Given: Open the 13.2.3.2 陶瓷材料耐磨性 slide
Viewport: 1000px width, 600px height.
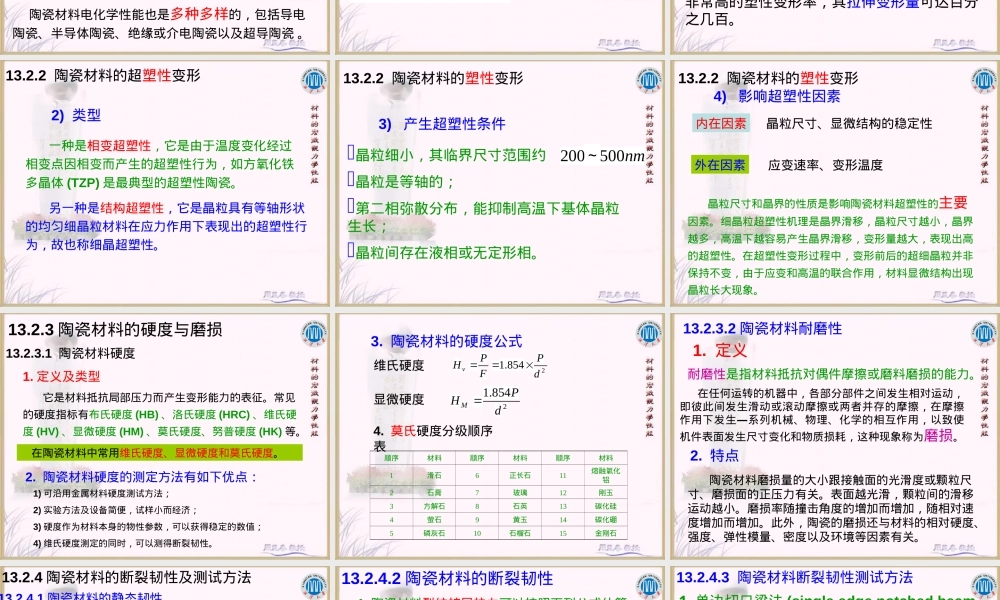Looking at the screenshot, I should click(x=835, y=435).
